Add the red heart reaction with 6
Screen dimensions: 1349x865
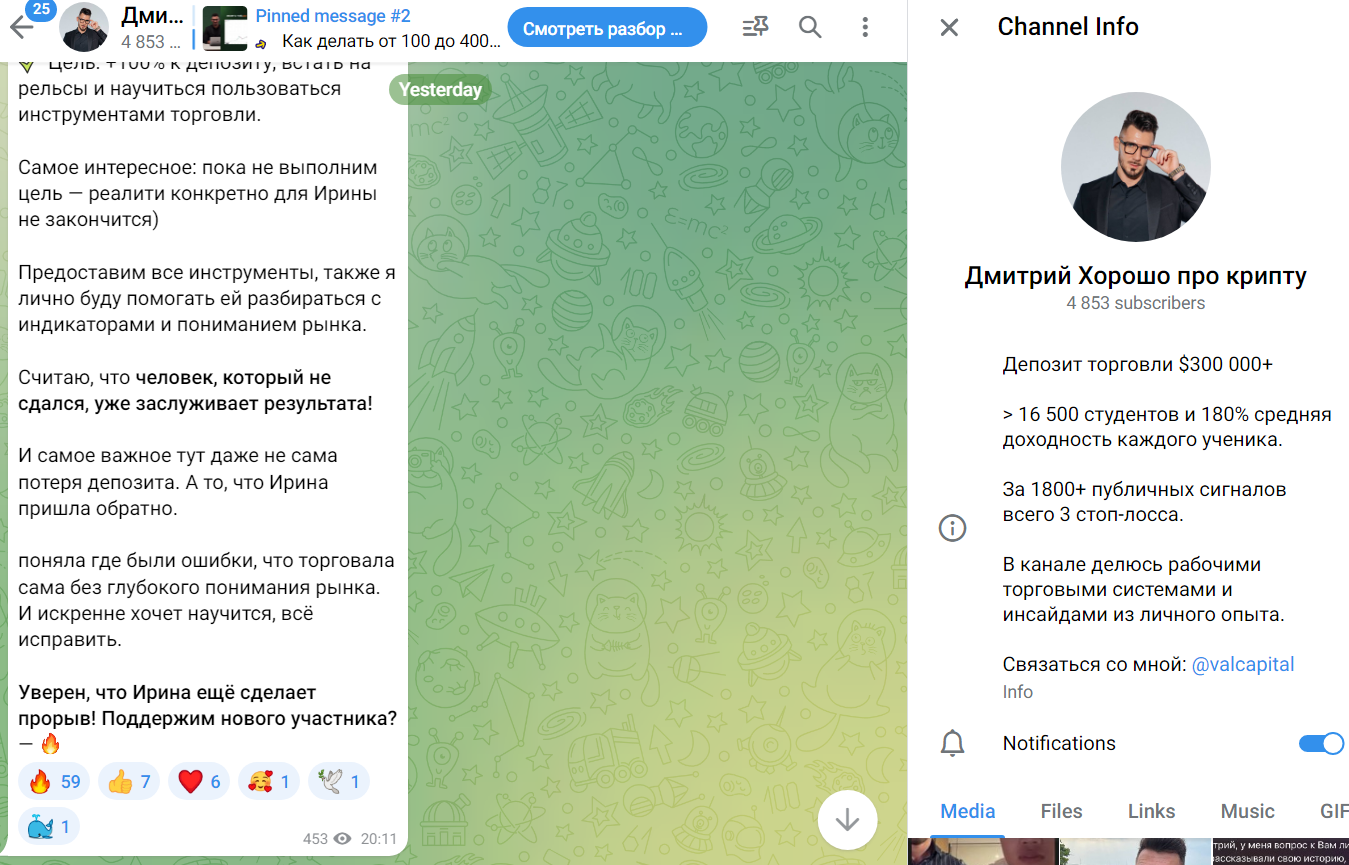click(x=199, y=781)
